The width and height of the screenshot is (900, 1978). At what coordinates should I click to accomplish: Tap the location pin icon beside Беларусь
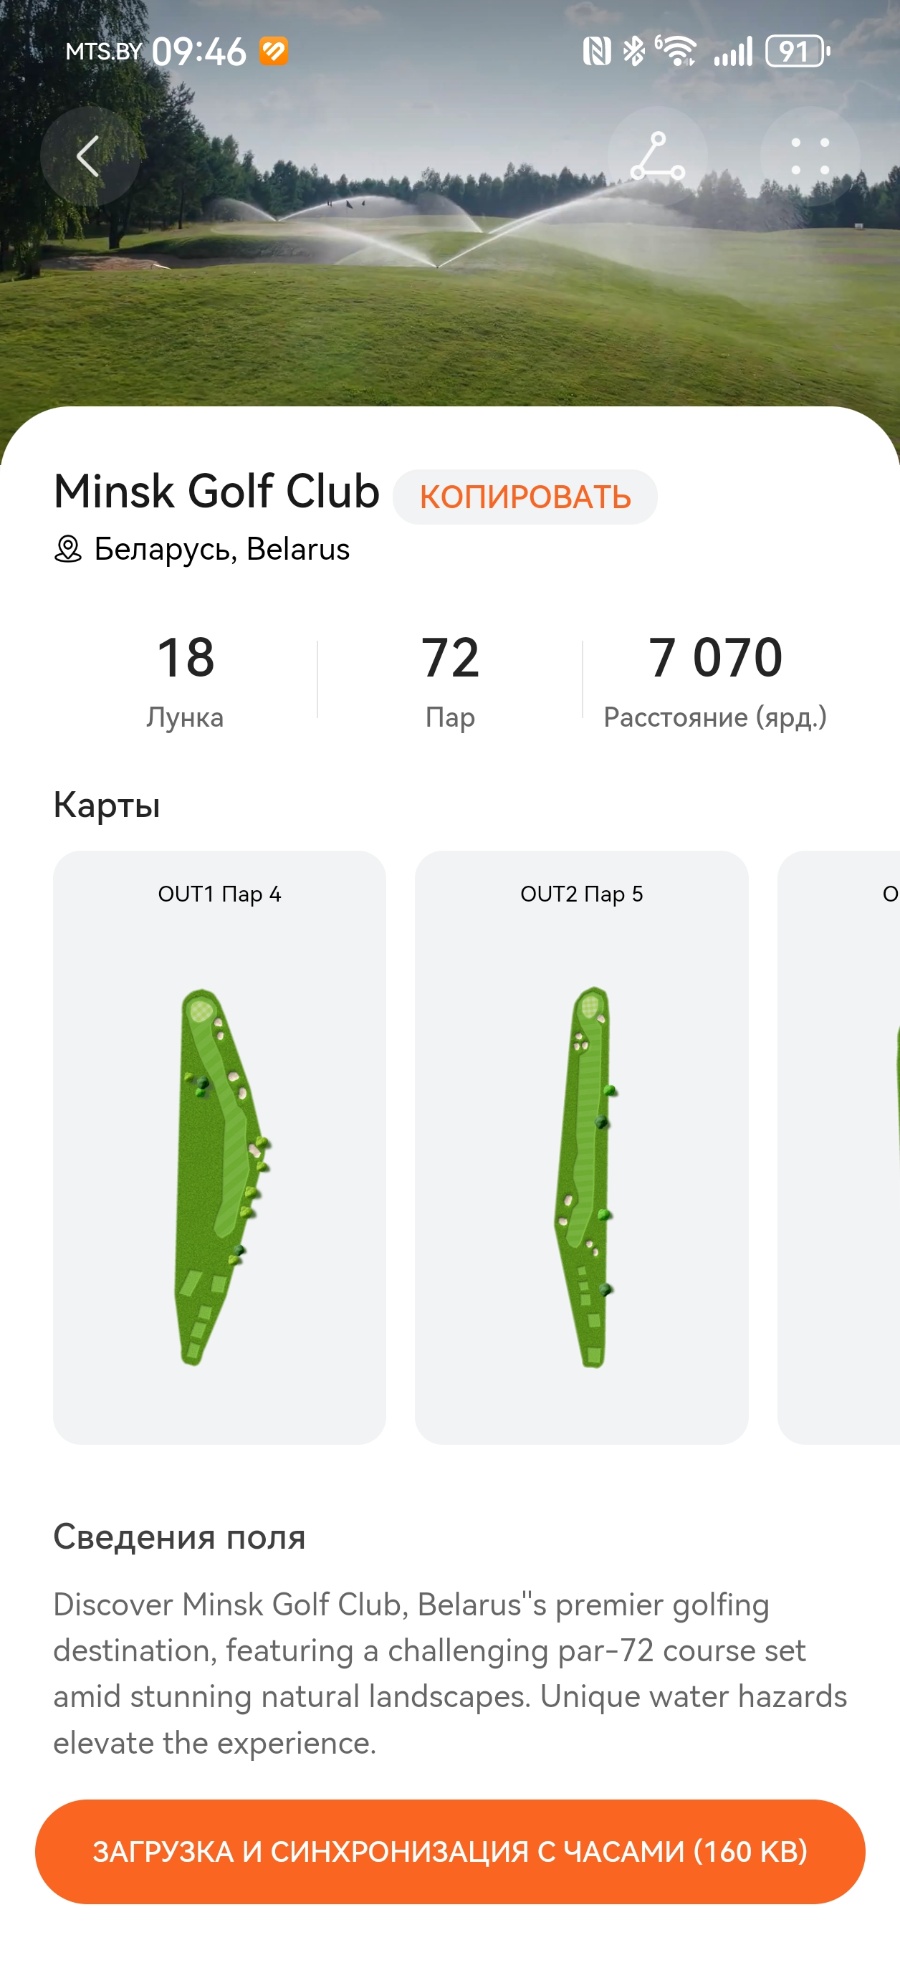[x=68, y=549]
